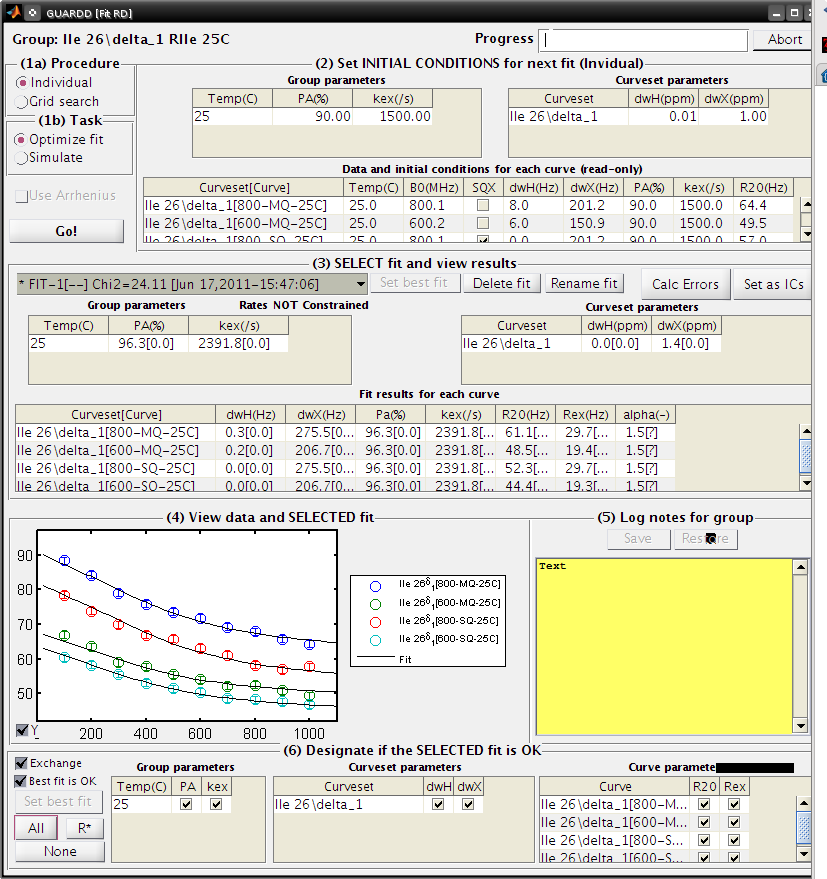Image resolution: width=827 pixels, height=879 pixels.
Task: Toggle dwH checkbox for Ile 26\delta_1
Action: point(438,804)
